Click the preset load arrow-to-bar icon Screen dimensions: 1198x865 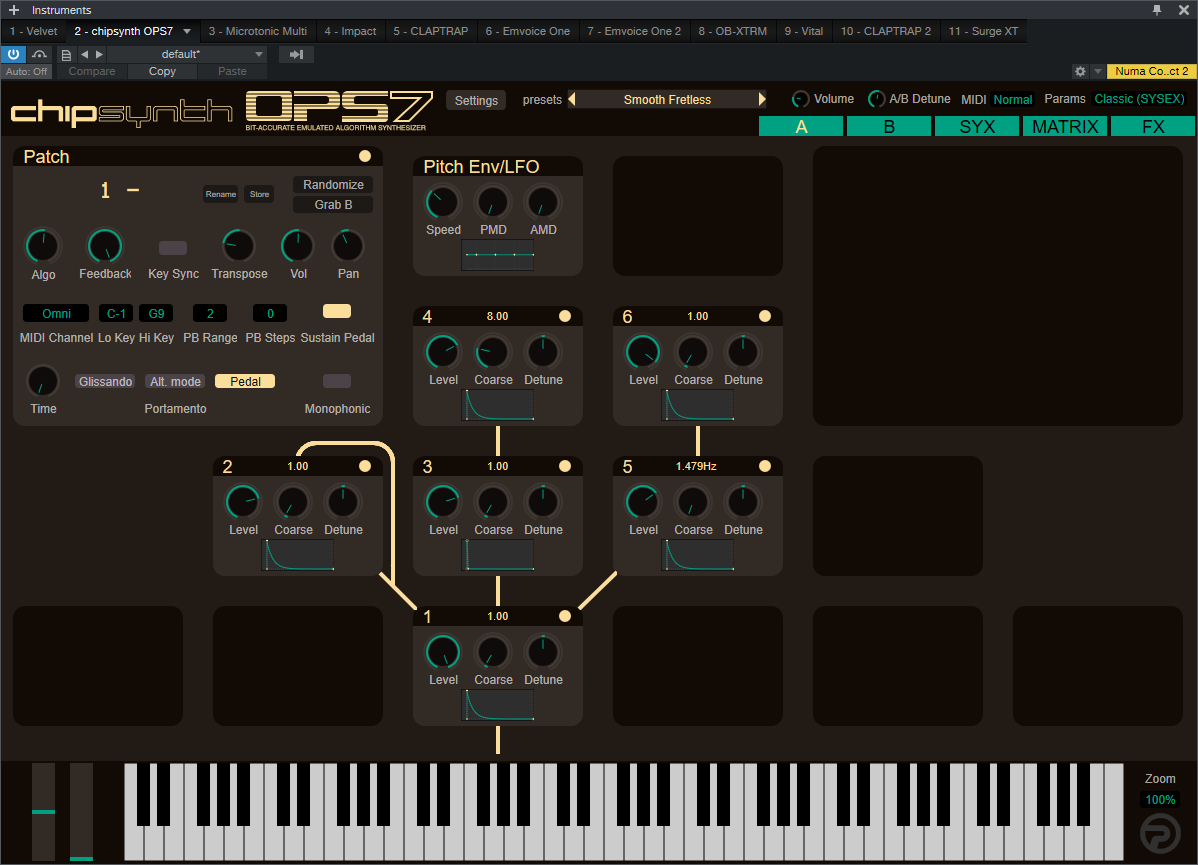pos(296,54)
